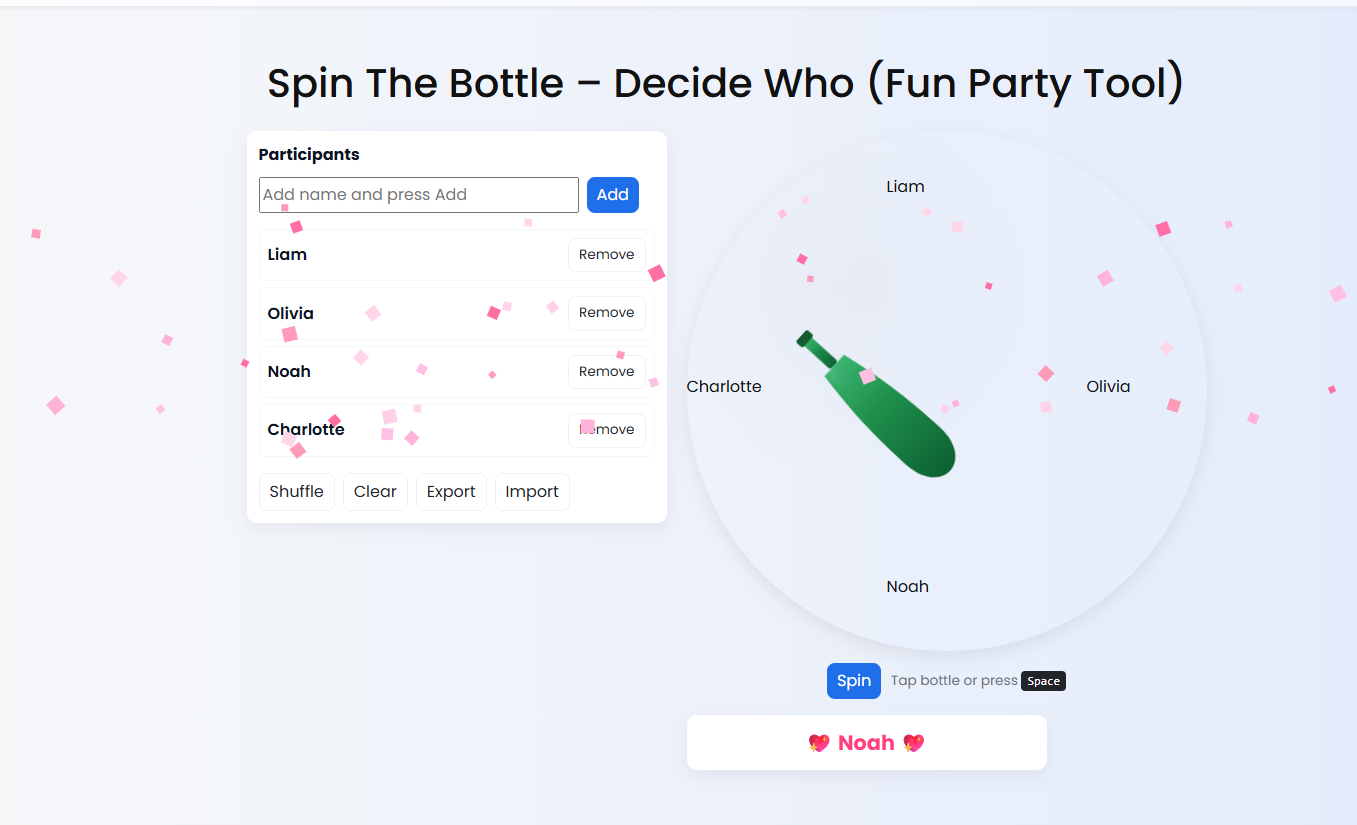Remove Liam from the participants list

pos(606,254)
